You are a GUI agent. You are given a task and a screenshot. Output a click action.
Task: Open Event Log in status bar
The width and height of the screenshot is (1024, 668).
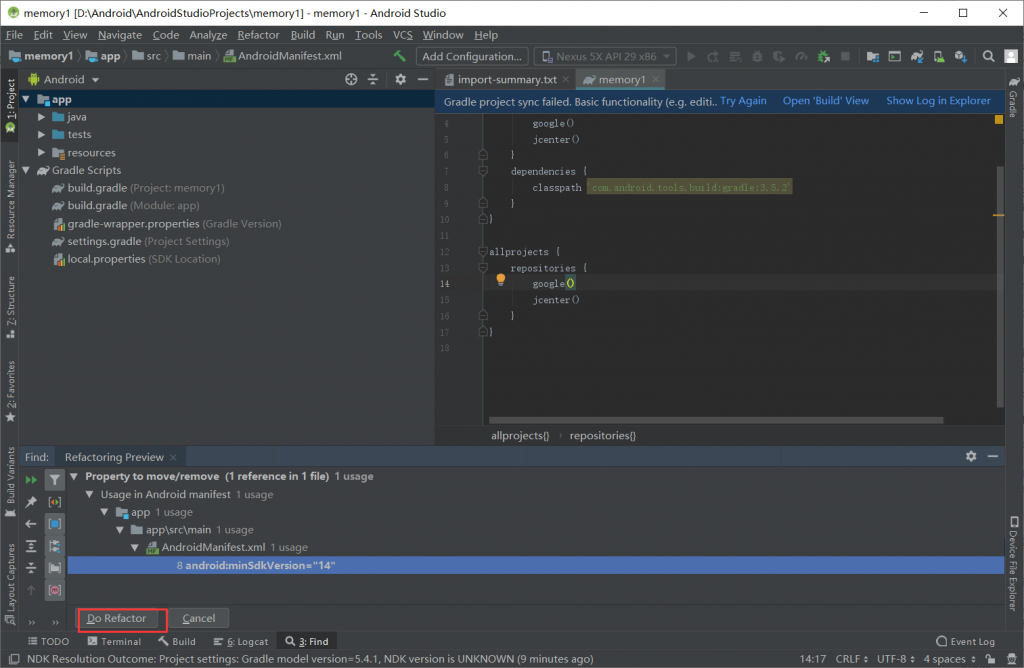[965, 642]
